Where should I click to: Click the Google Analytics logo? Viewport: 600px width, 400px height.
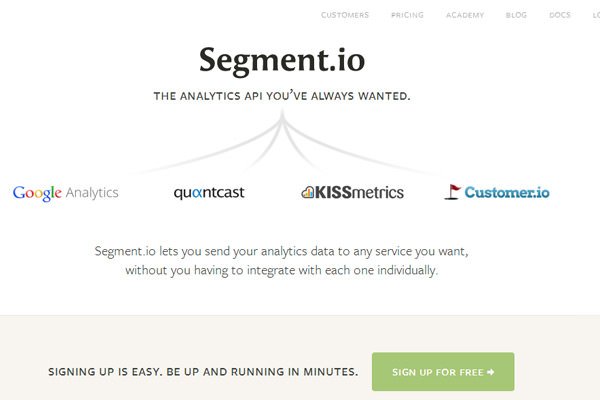coord(66,192)
